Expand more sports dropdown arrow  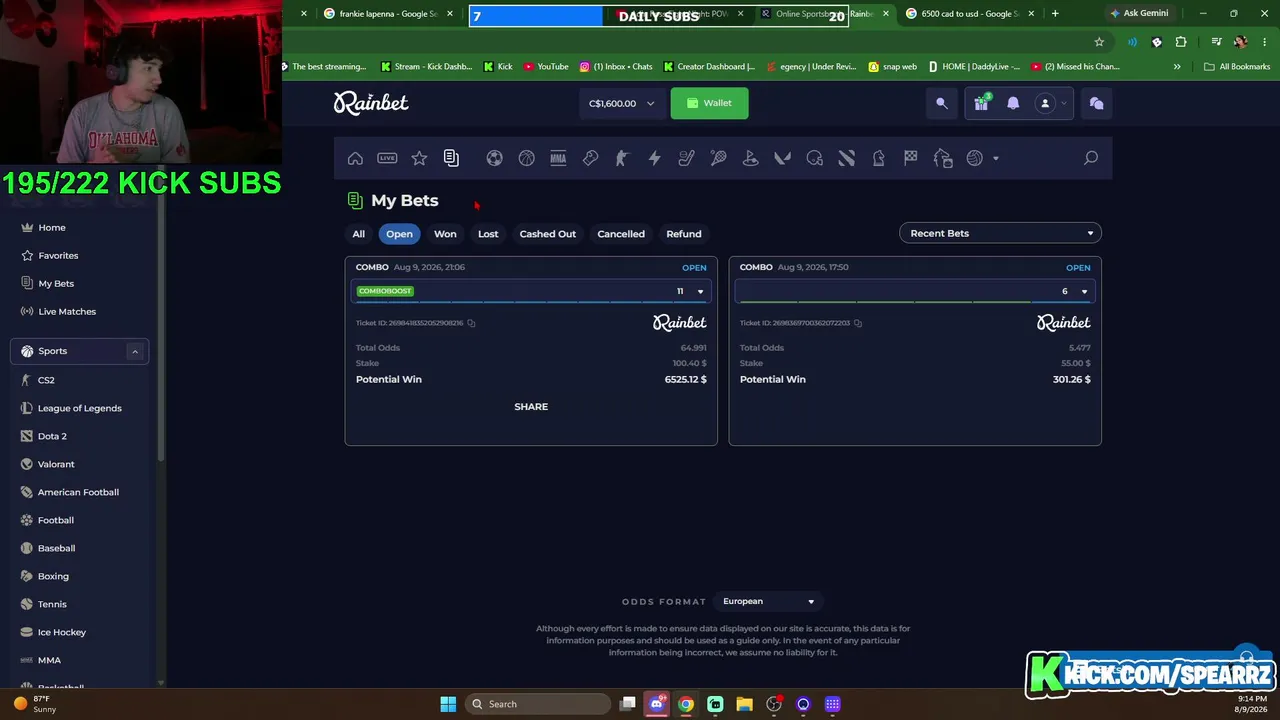pyautogui.click(x=995, y=158)
